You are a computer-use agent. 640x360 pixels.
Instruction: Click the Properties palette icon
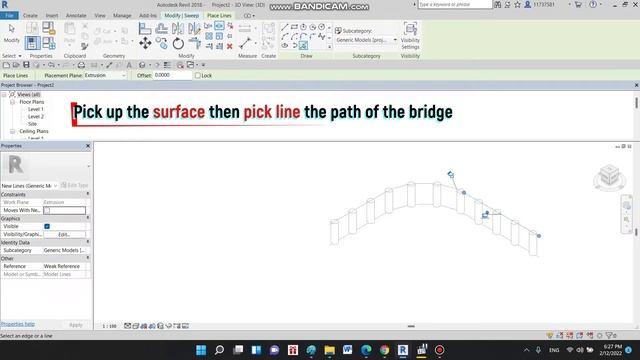[32, 43]
